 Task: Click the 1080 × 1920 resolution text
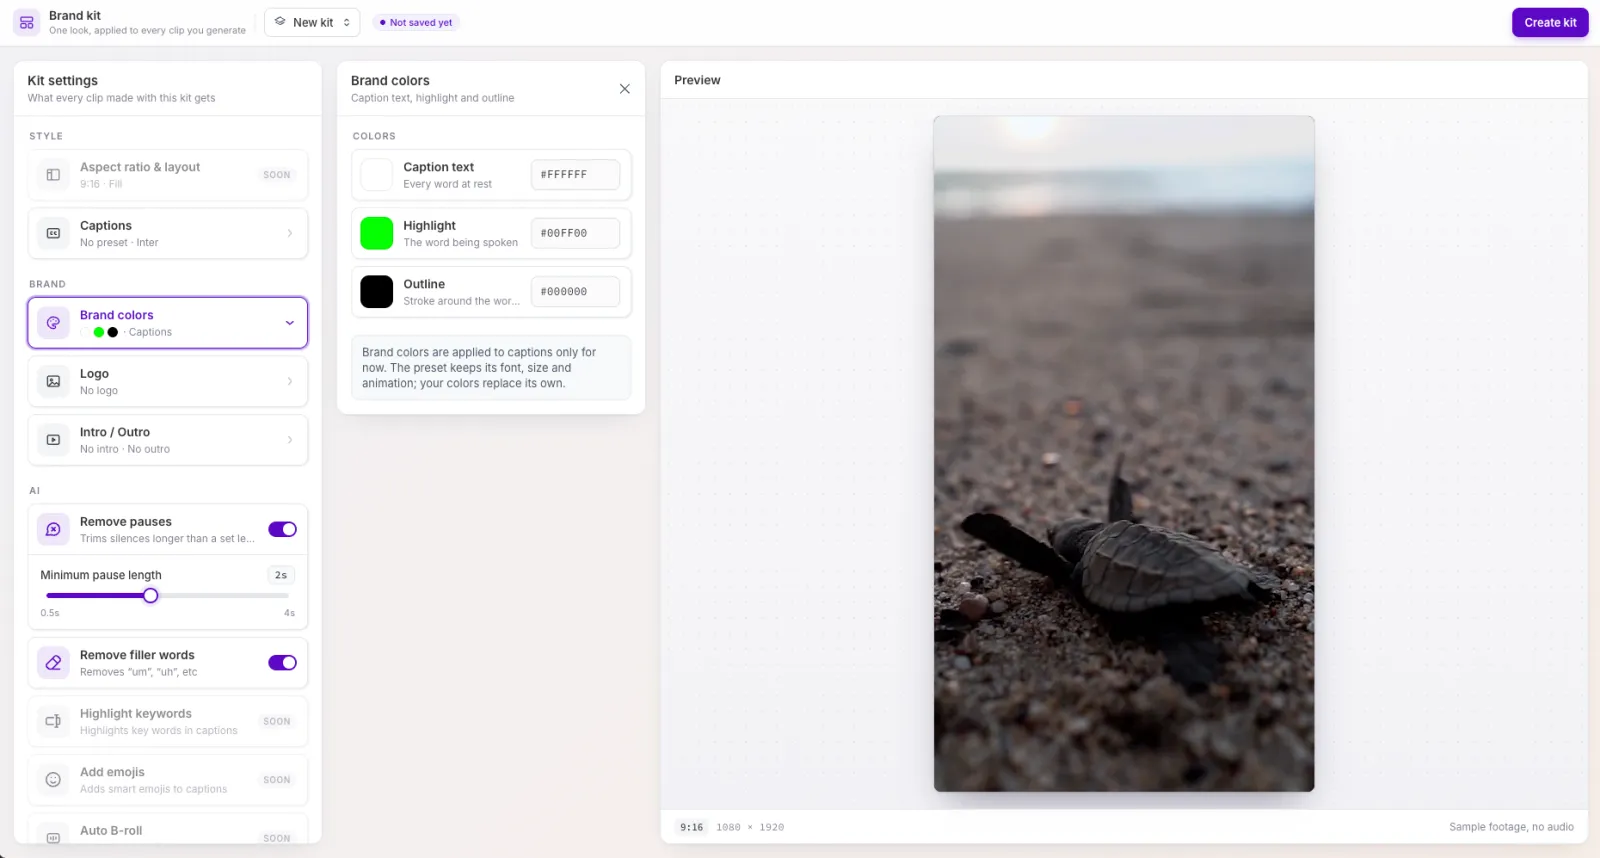click(x=750, y=827)
